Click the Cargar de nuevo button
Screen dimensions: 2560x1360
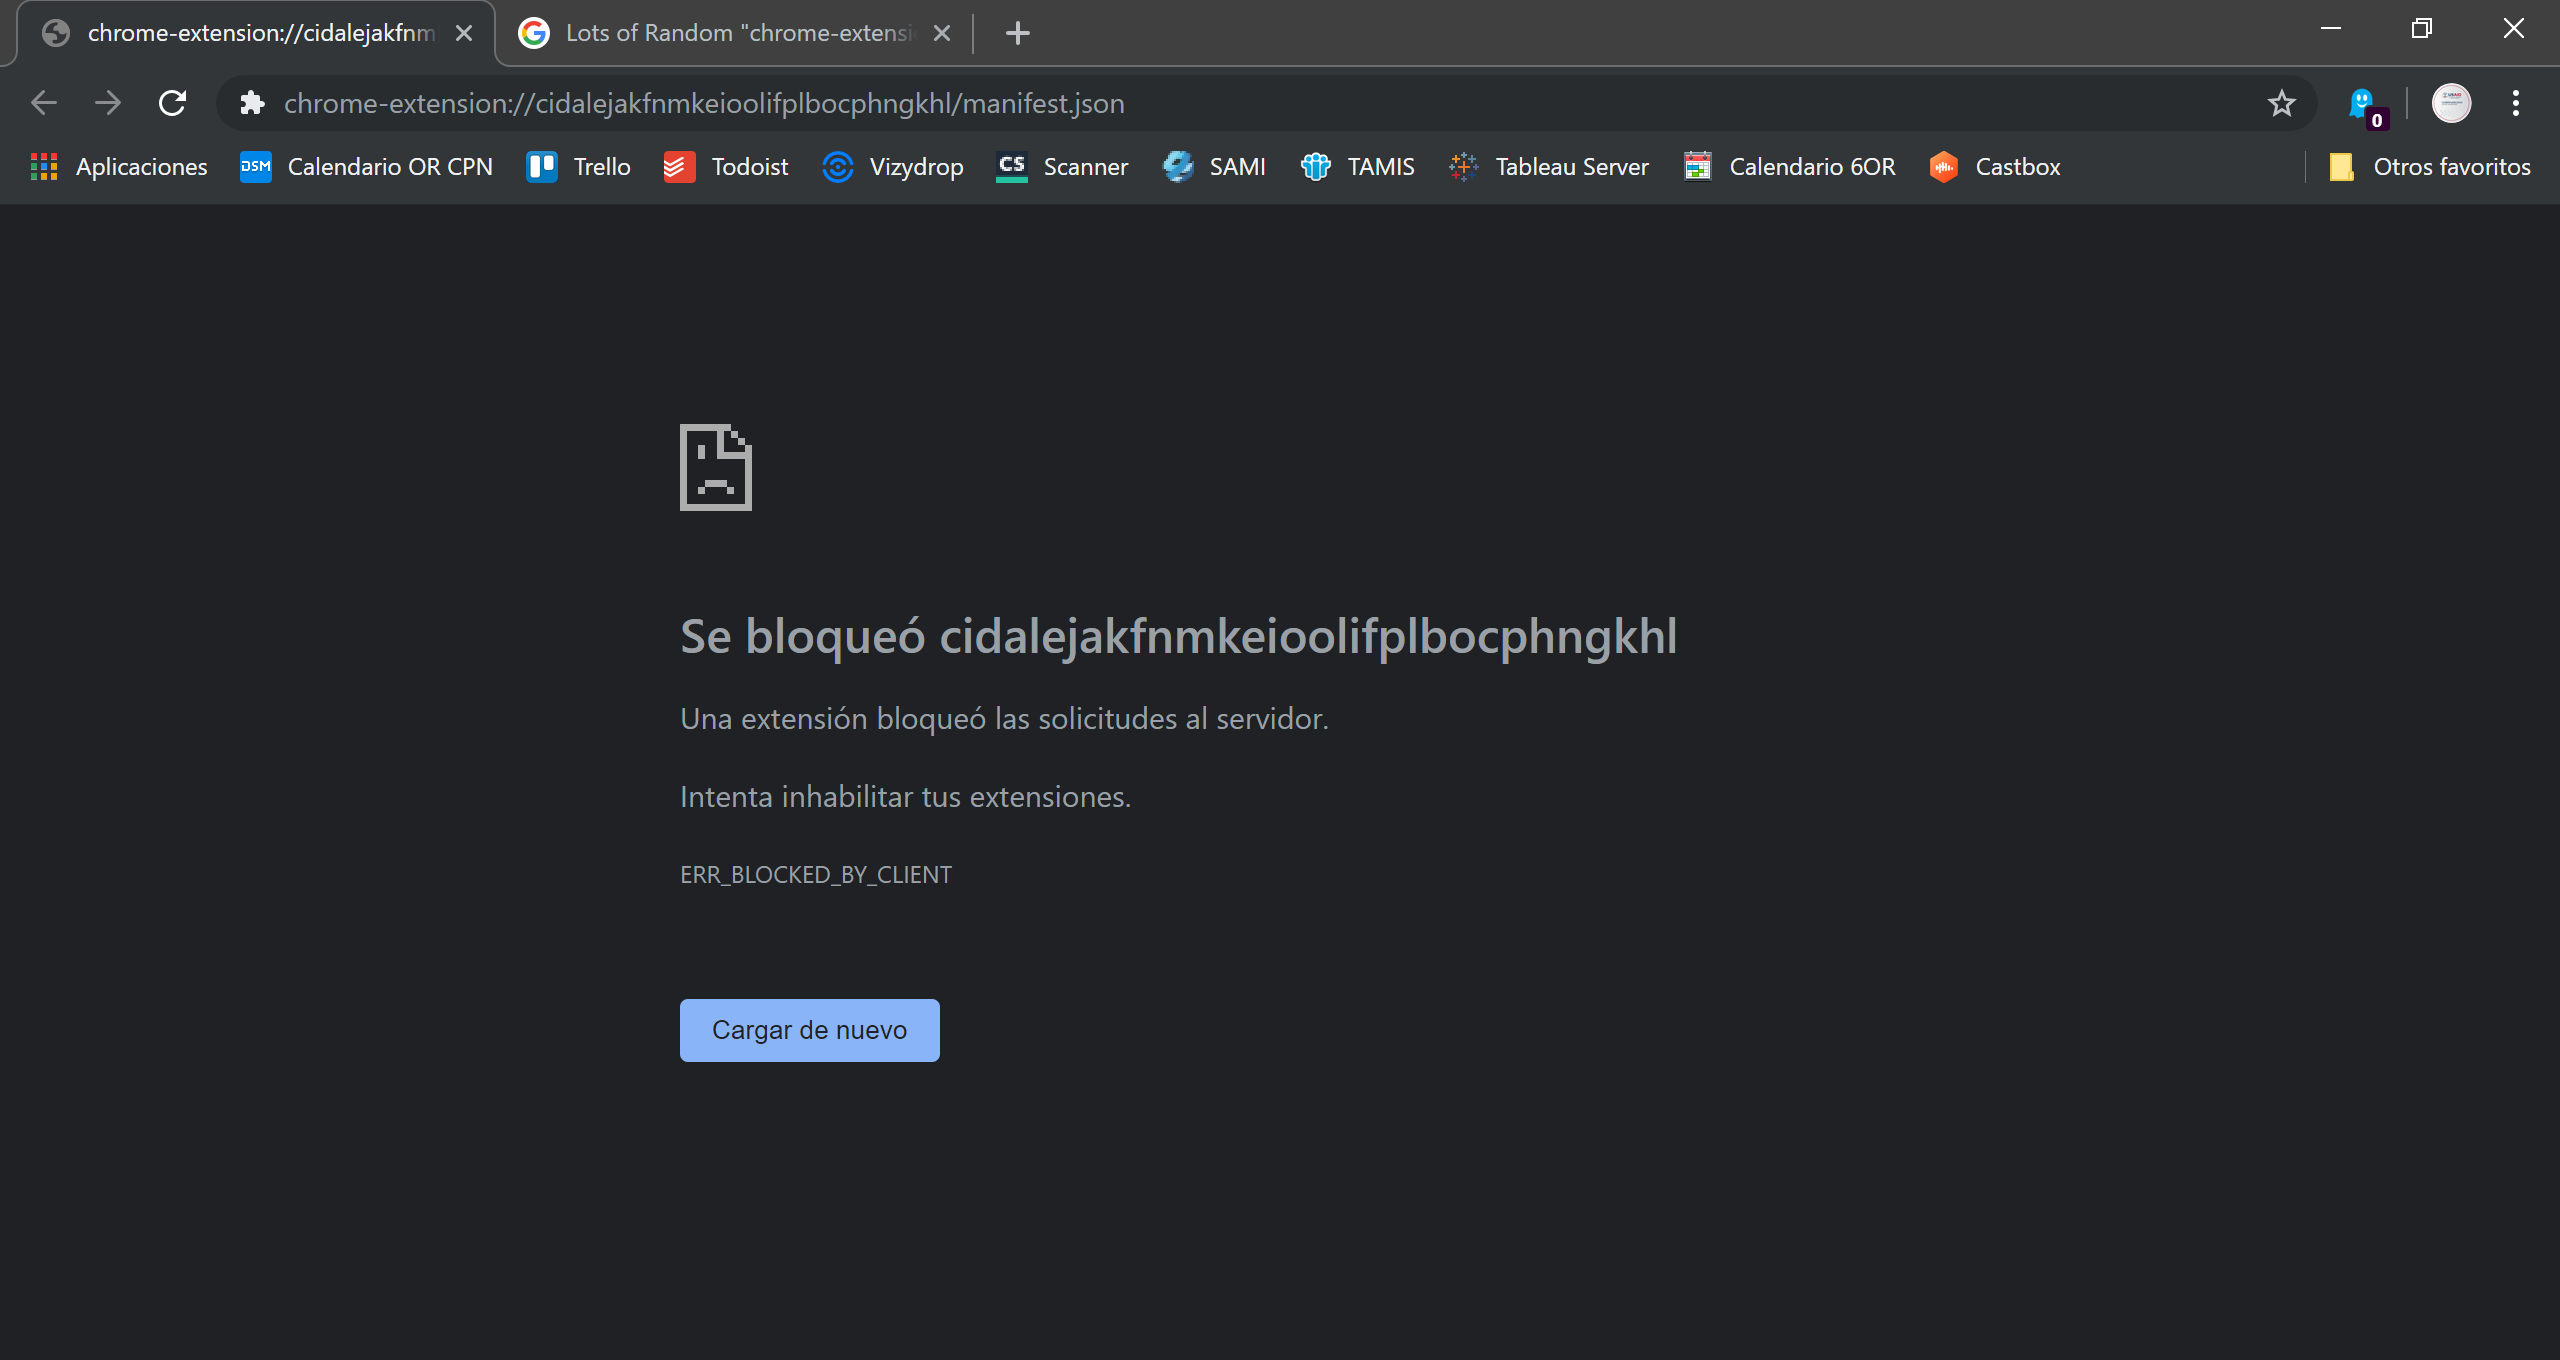point(809,1030)
